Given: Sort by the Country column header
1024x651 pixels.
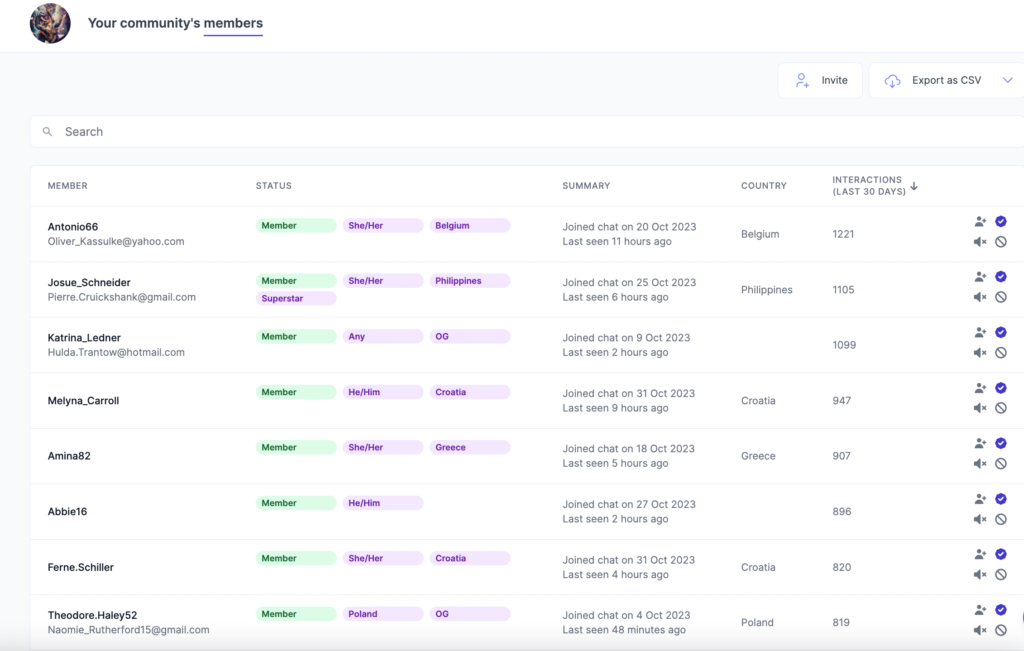Looking at the screenshot, I should (x=763, y=186).
